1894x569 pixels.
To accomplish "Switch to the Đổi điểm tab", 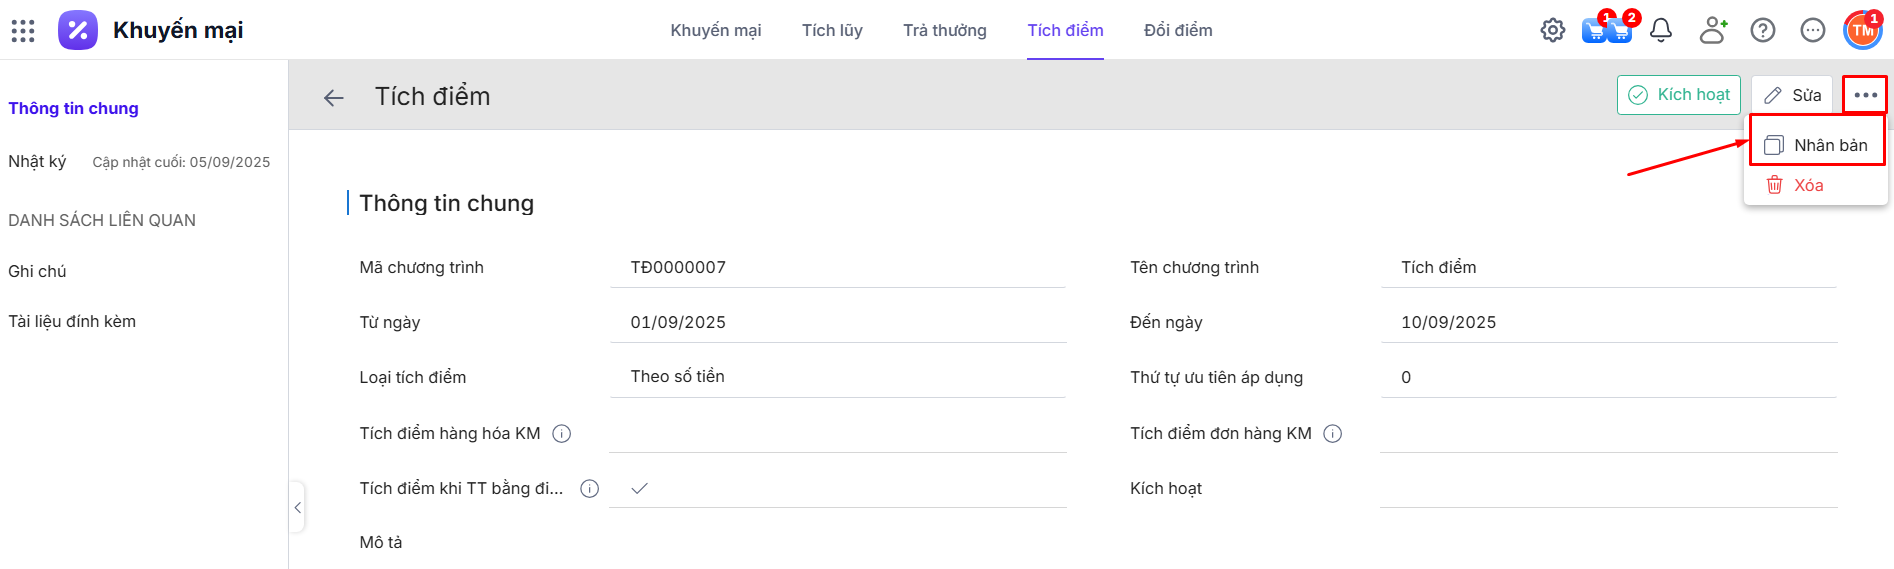I will [x=1178, y=30].
